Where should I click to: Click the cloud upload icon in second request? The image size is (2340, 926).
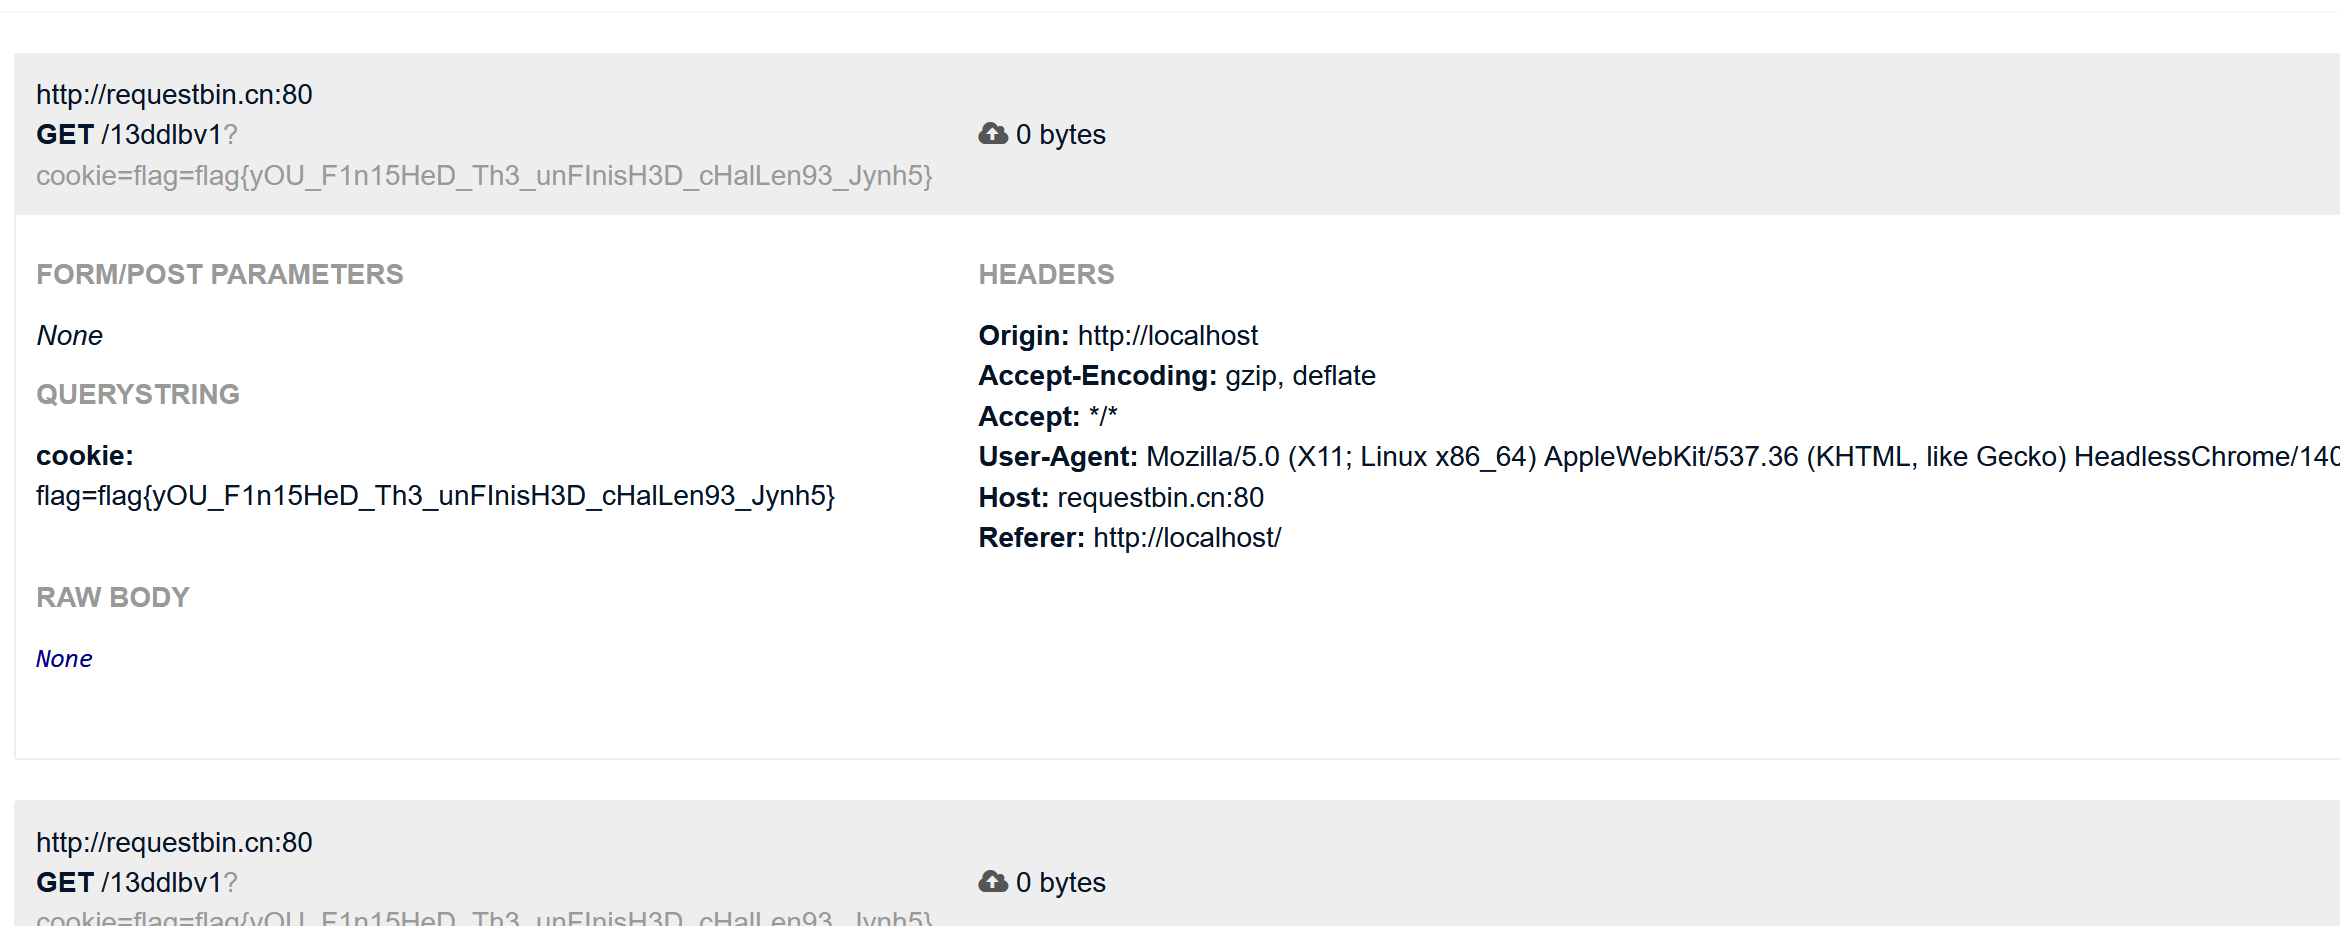click(x=992, y=881)
